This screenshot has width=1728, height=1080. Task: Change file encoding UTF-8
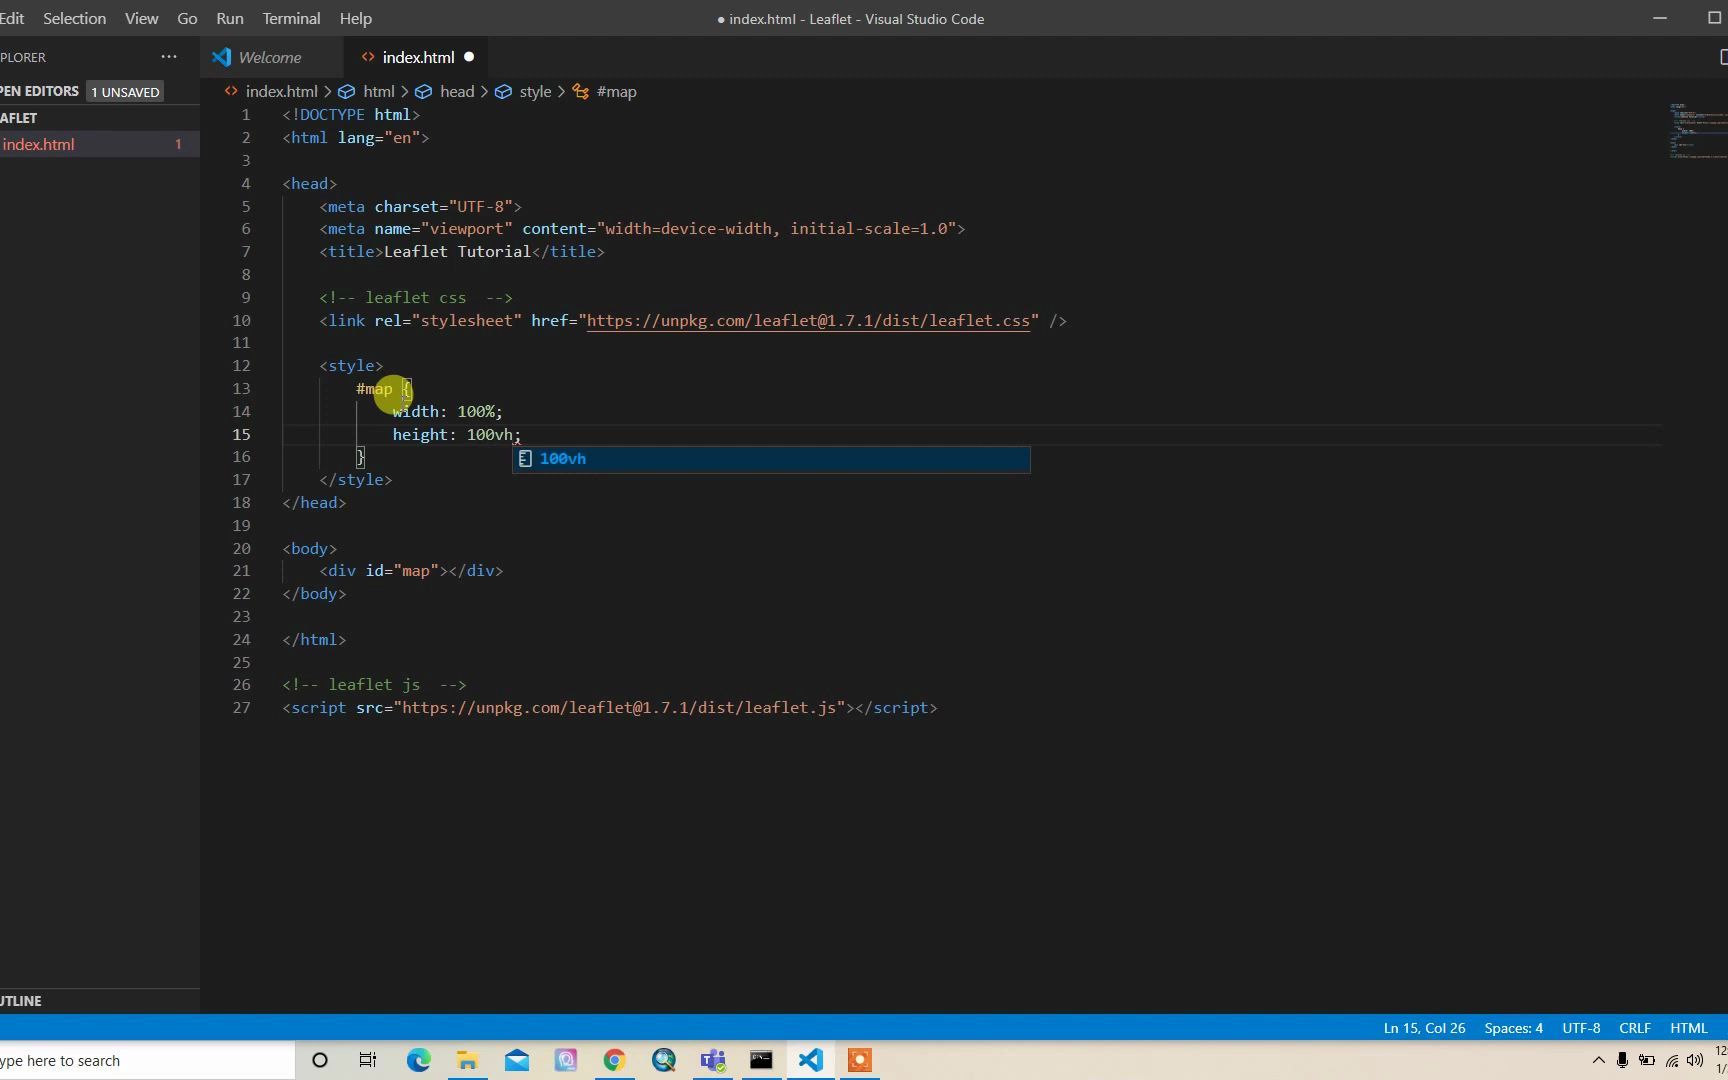tap(1581, 1028)
